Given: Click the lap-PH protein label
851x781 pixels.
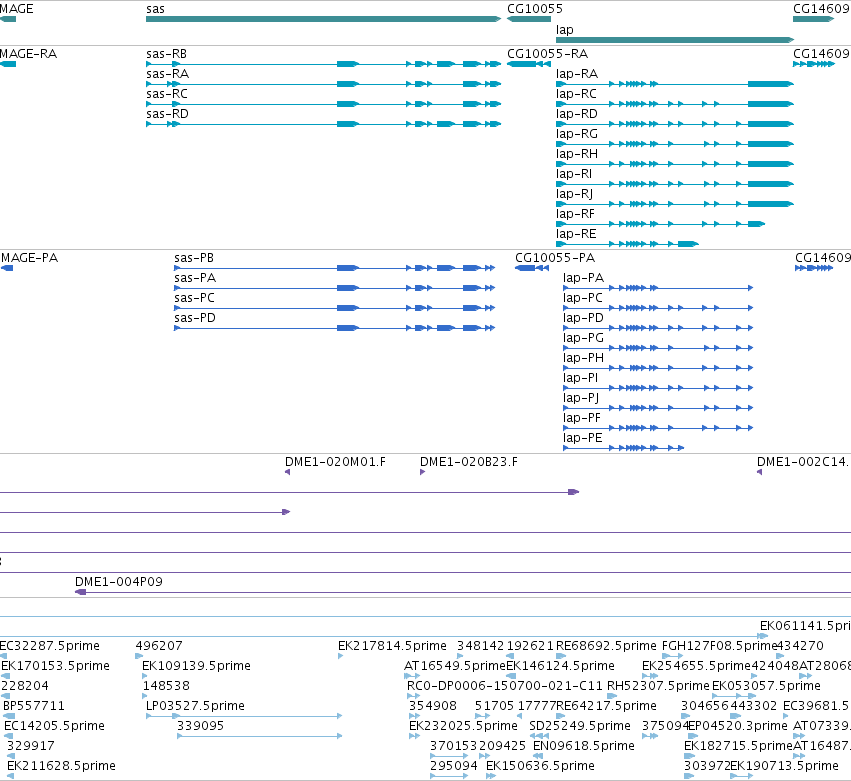Looking at the screenshot, I should click(583, 358).
